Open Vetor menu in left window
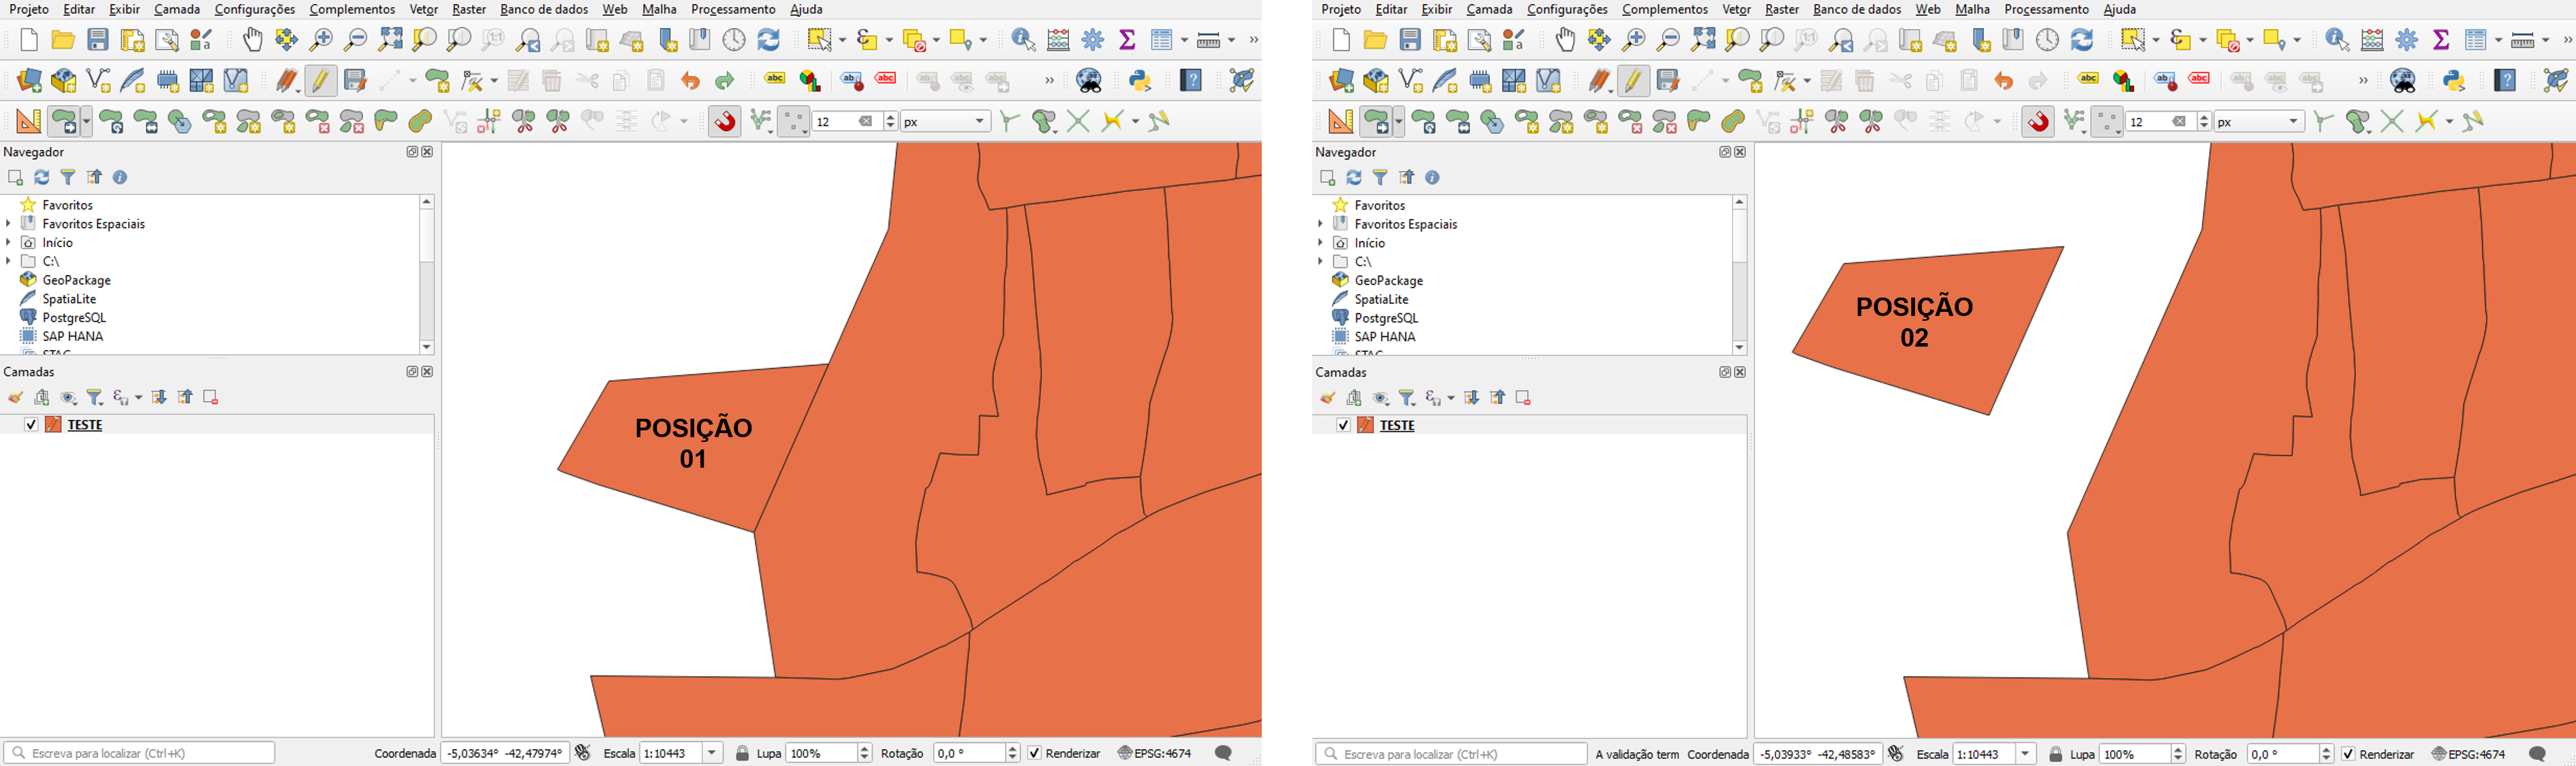 click(x=424, y=9)
